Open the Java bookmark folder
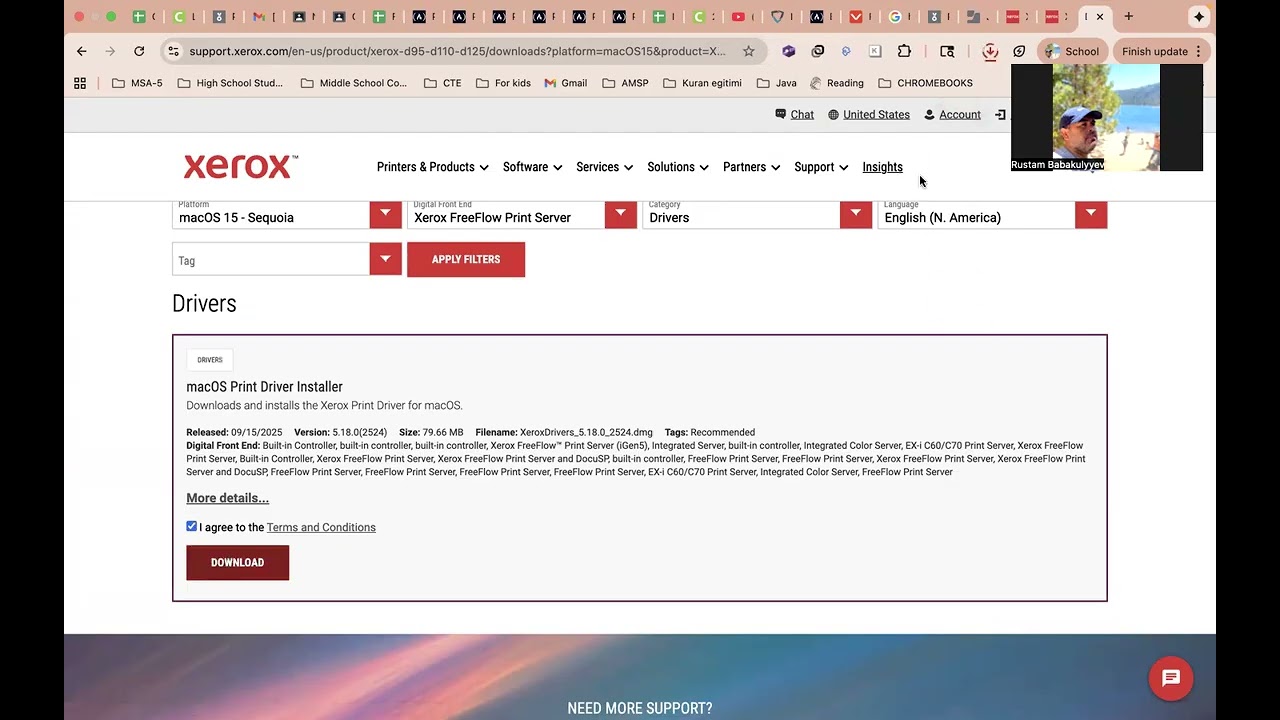This screenshot has height=720, width=1280. (777, 83)
